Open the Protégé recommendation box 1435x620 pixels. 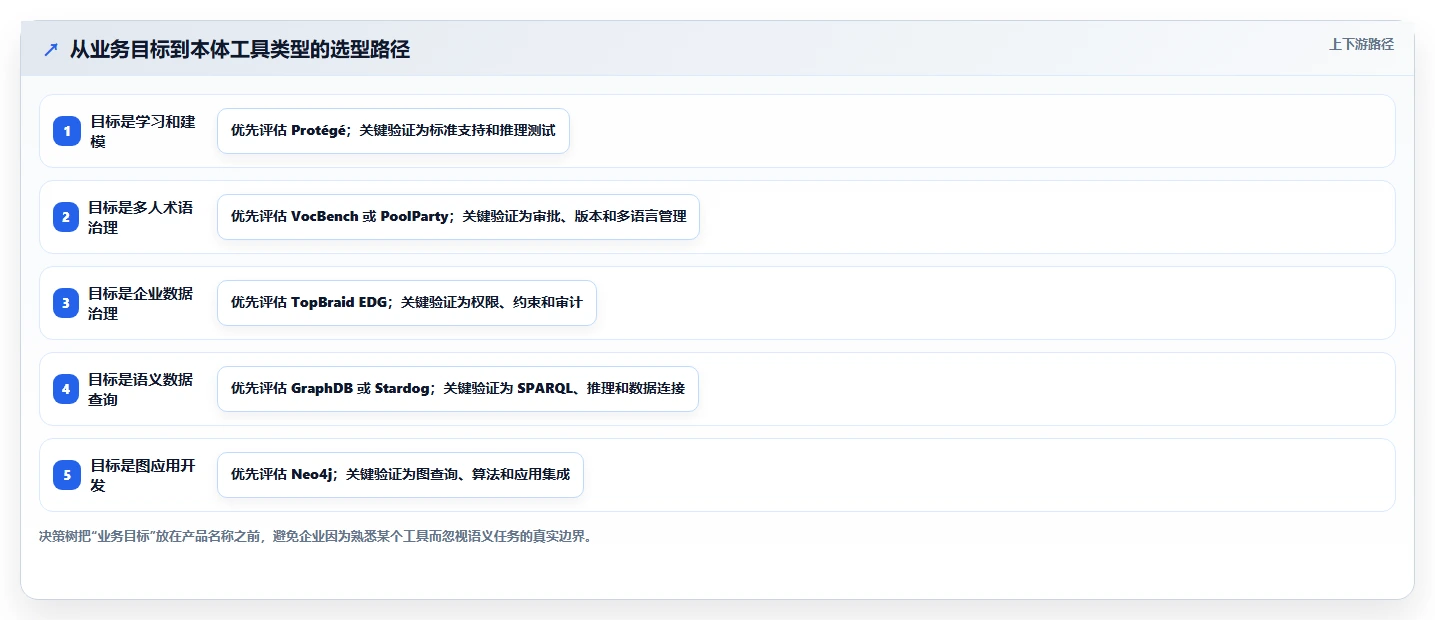coord(393,131)
